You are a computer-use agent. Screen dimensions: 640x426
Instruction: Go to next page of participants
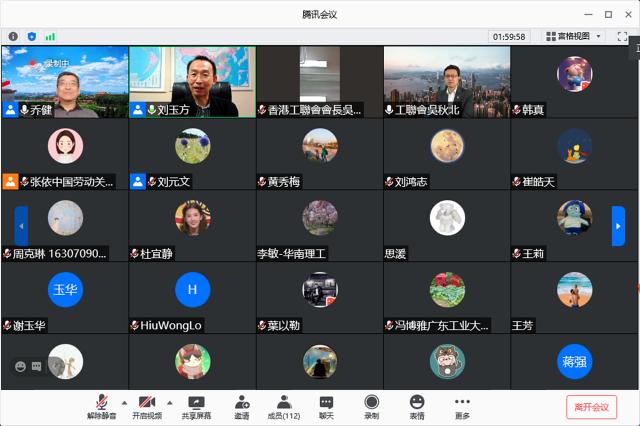click(x=618, y=226)
